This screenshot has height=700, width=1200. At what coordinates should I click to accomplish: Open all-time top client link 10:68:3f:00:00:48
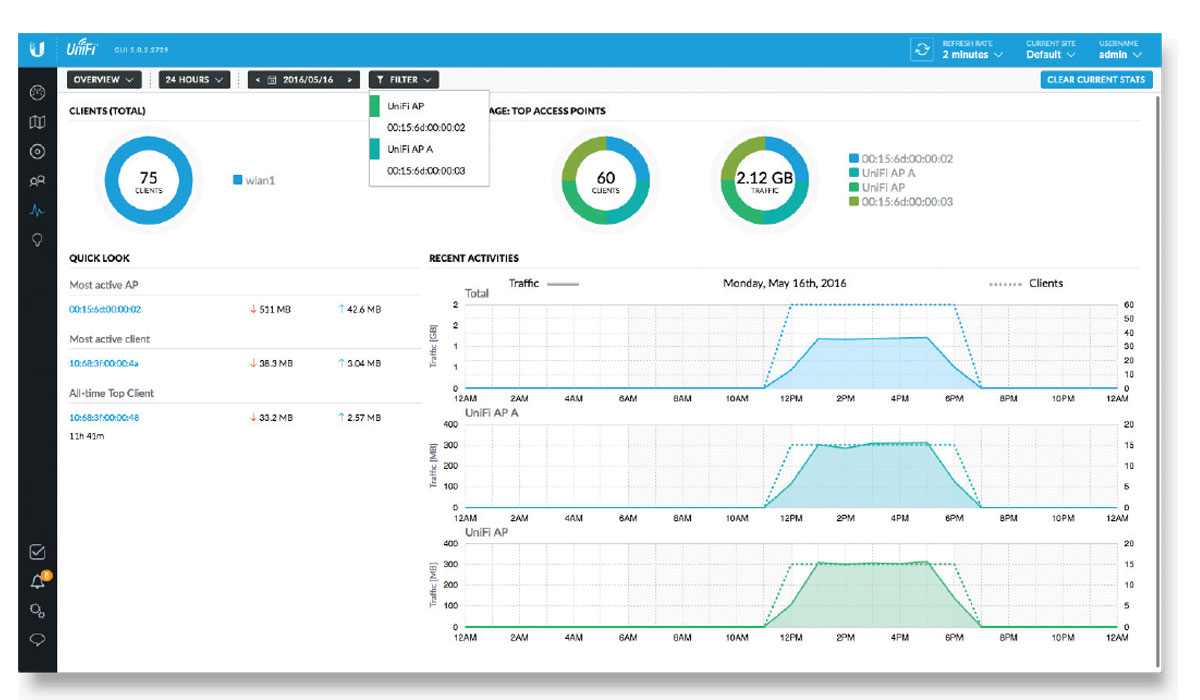[x=104, y=418]
